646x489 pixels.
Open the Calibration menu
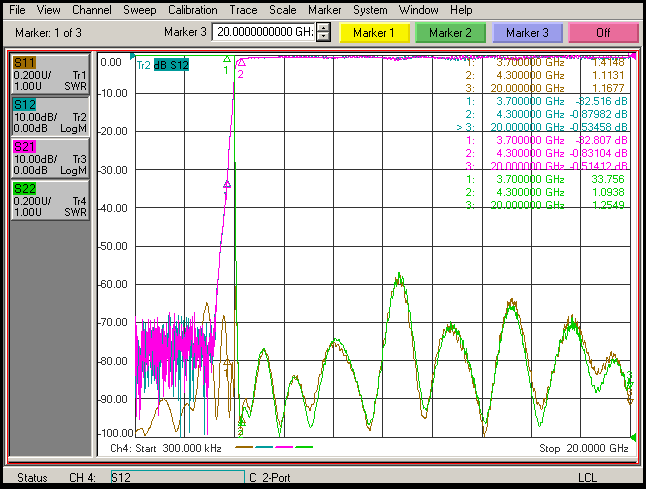[192, 9]
